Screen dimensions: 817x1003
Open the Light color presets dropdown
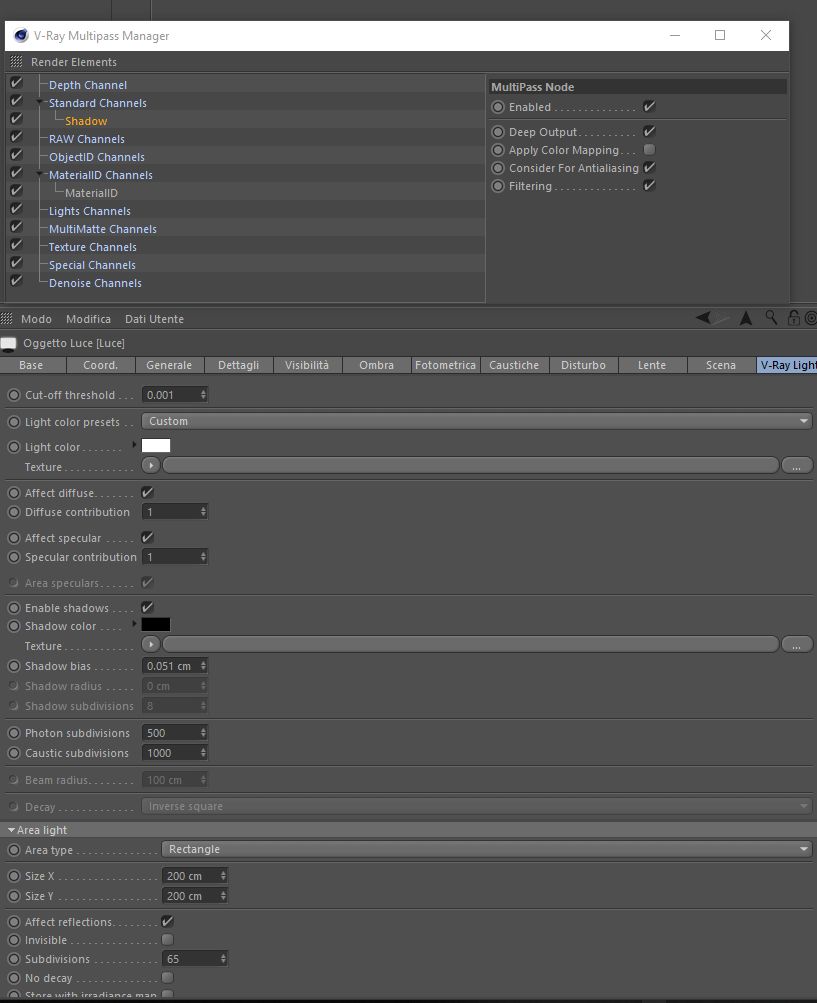point(477,421)
